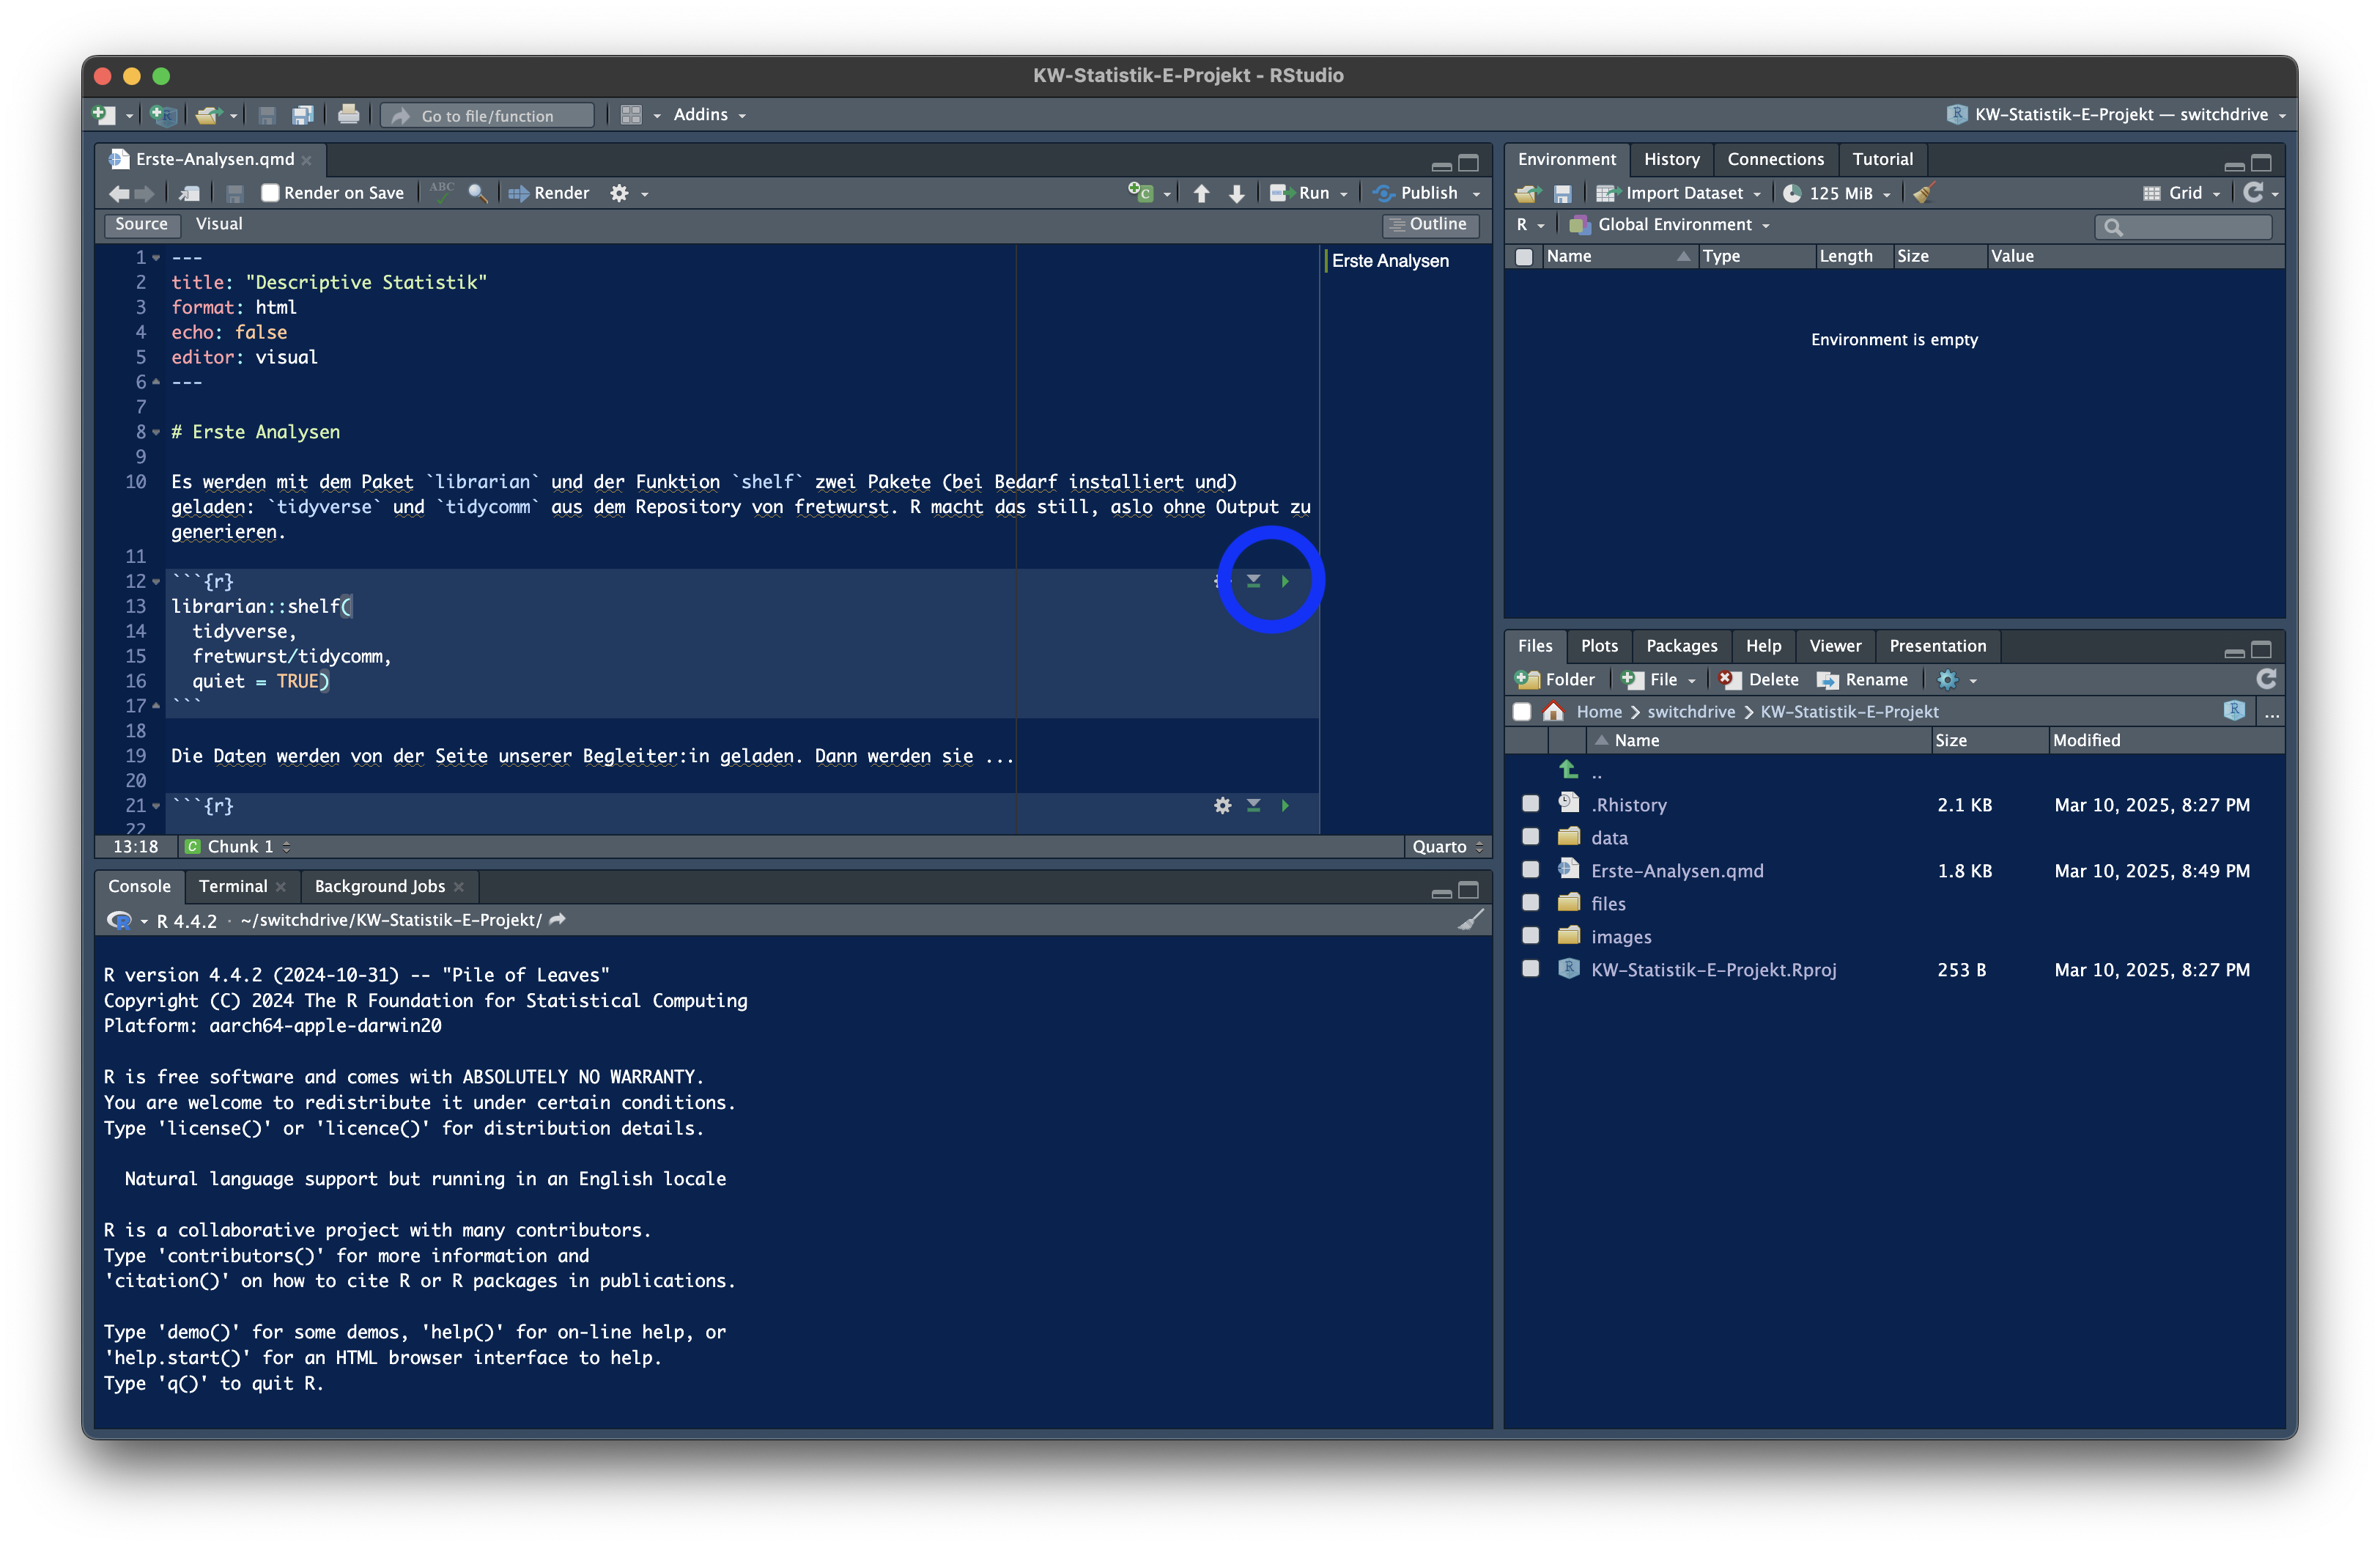Click the Show in new window icon
Screen dimensions: 2380x1548
tap(189, 193)
